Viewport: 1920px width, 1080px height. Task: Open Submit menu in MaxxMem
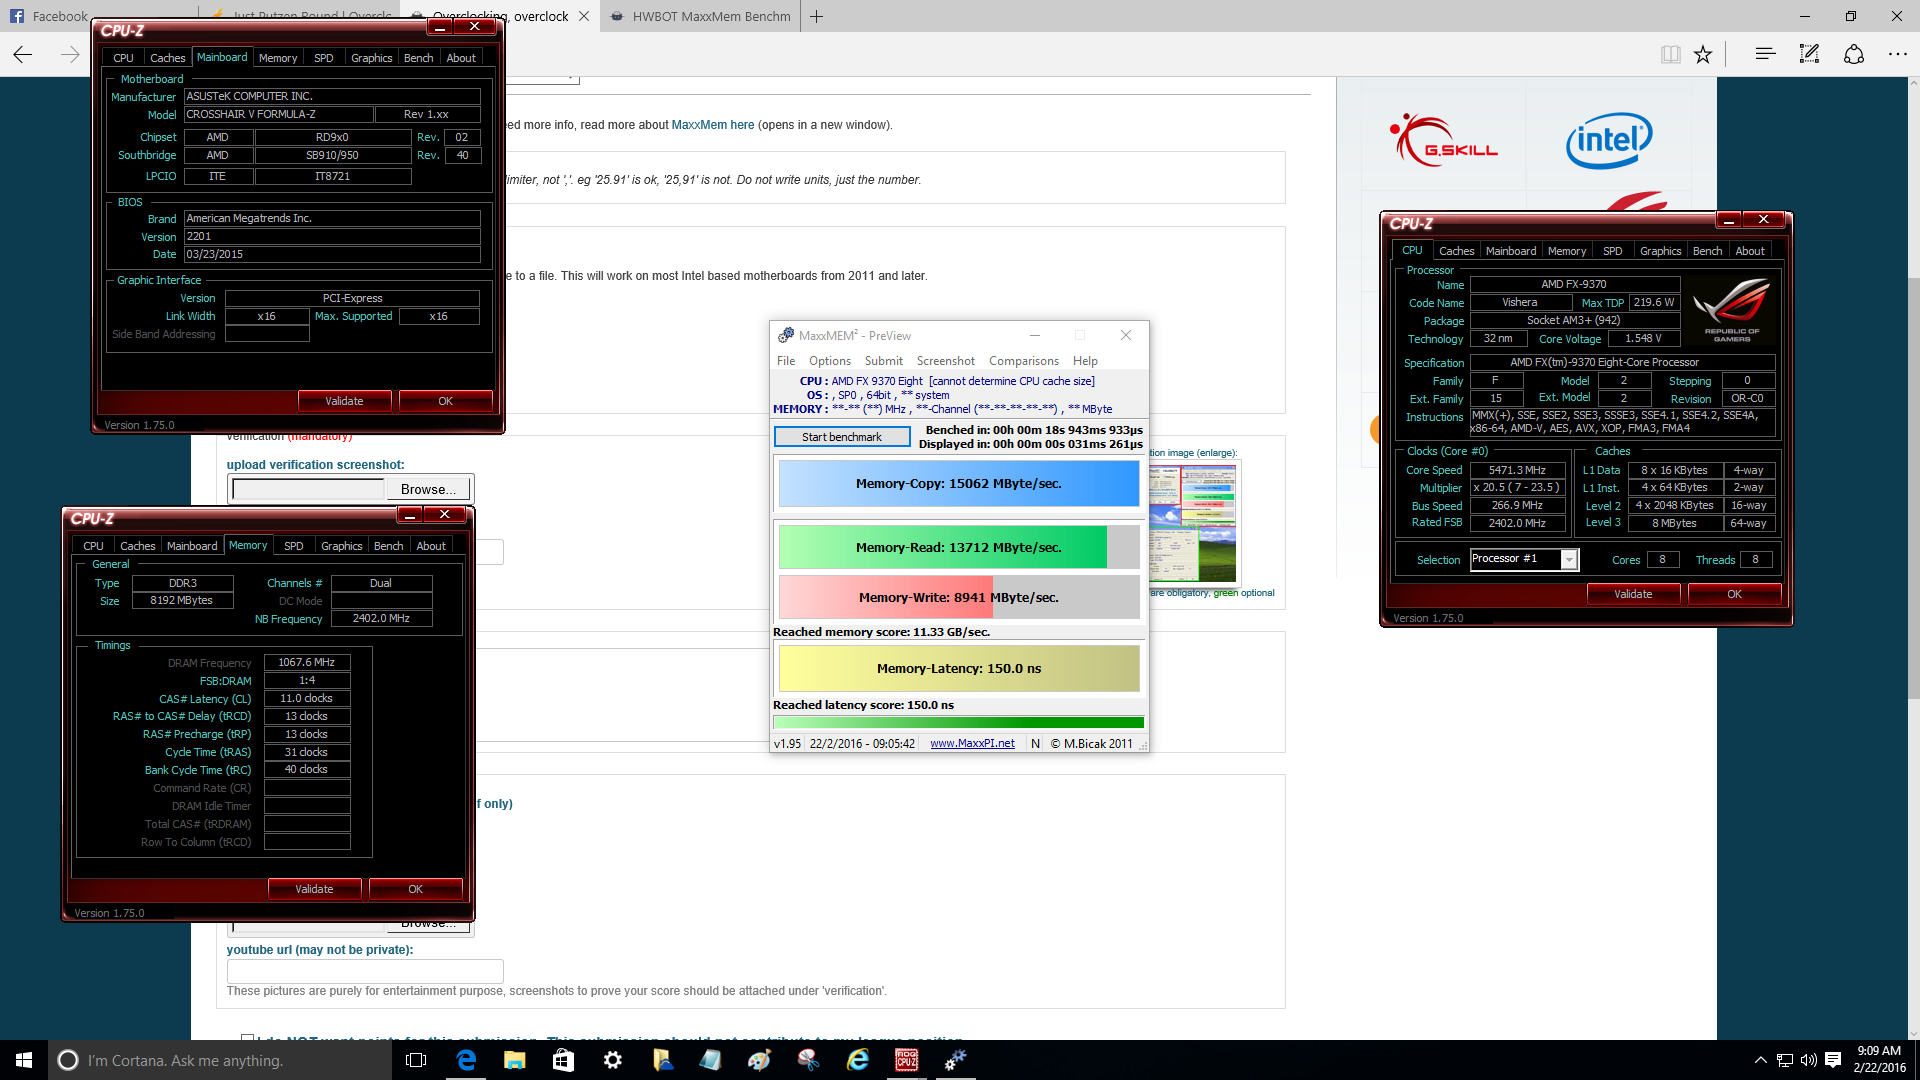pos(884,361)
